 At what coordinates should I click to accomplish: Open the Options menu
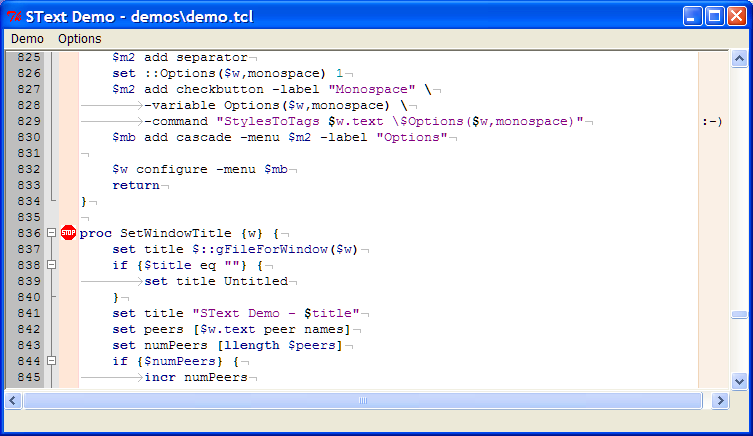(79, 39)
